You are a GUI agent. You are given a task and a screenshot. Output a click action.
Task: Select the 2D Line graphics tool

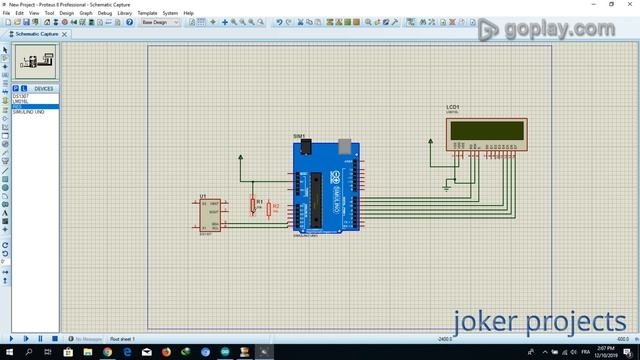click(5, 171)
